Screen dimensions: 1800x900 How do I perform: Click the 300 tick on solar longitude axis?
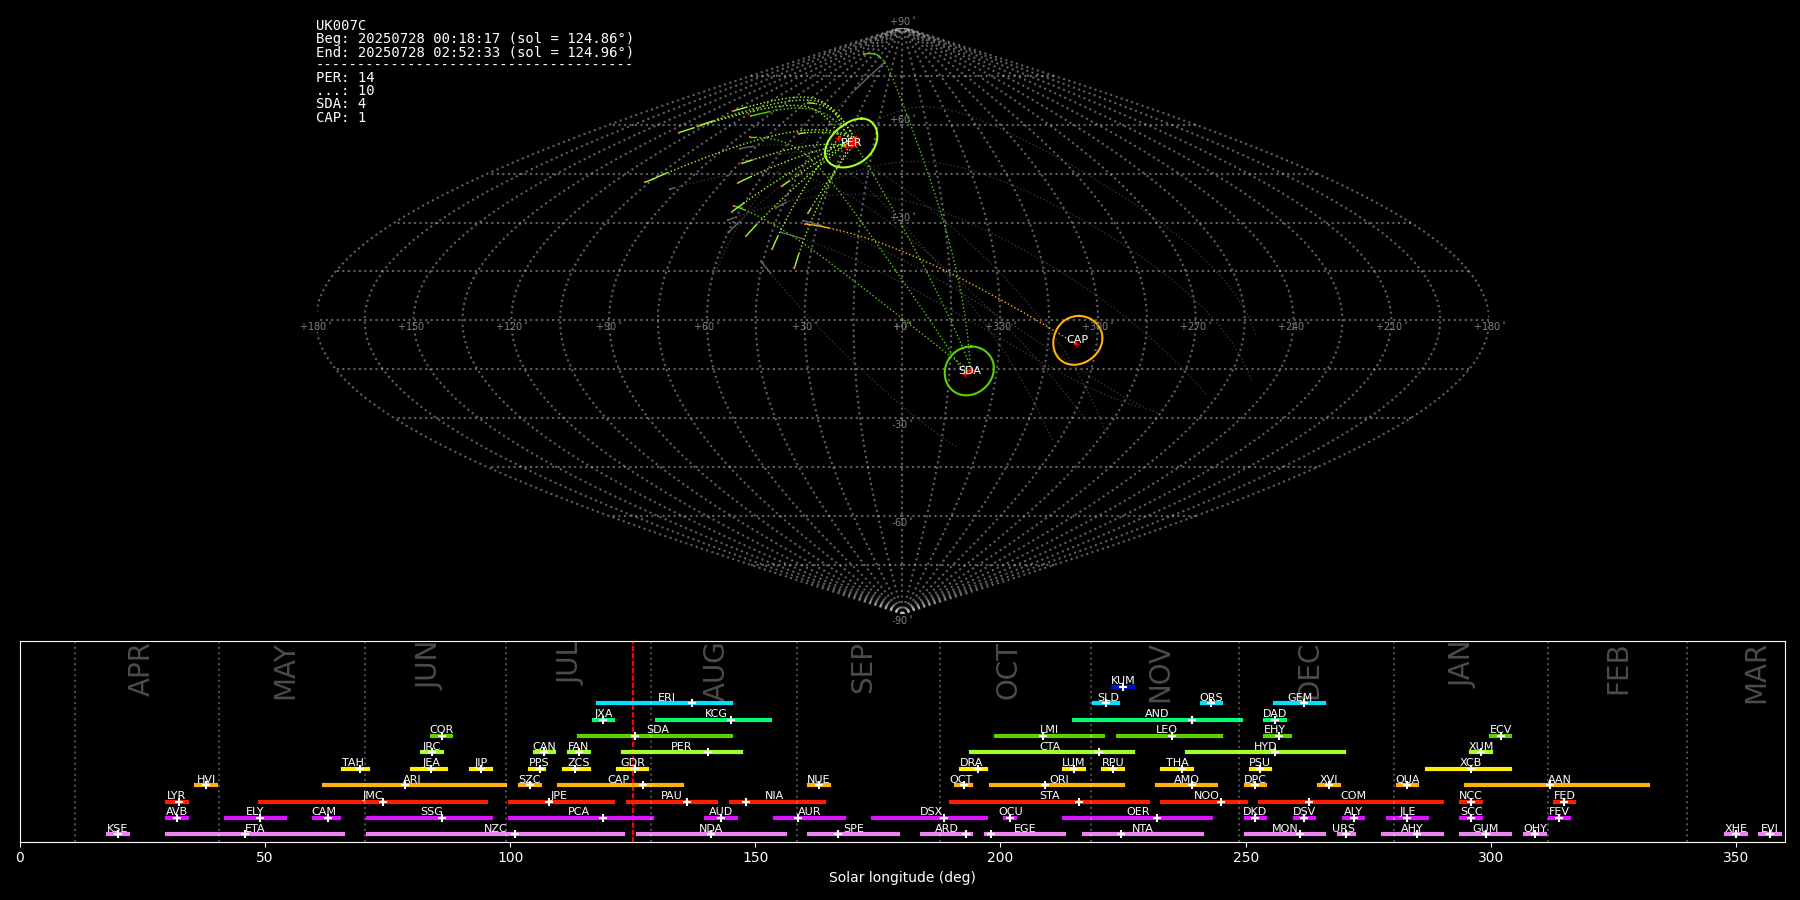(1490, 858)
